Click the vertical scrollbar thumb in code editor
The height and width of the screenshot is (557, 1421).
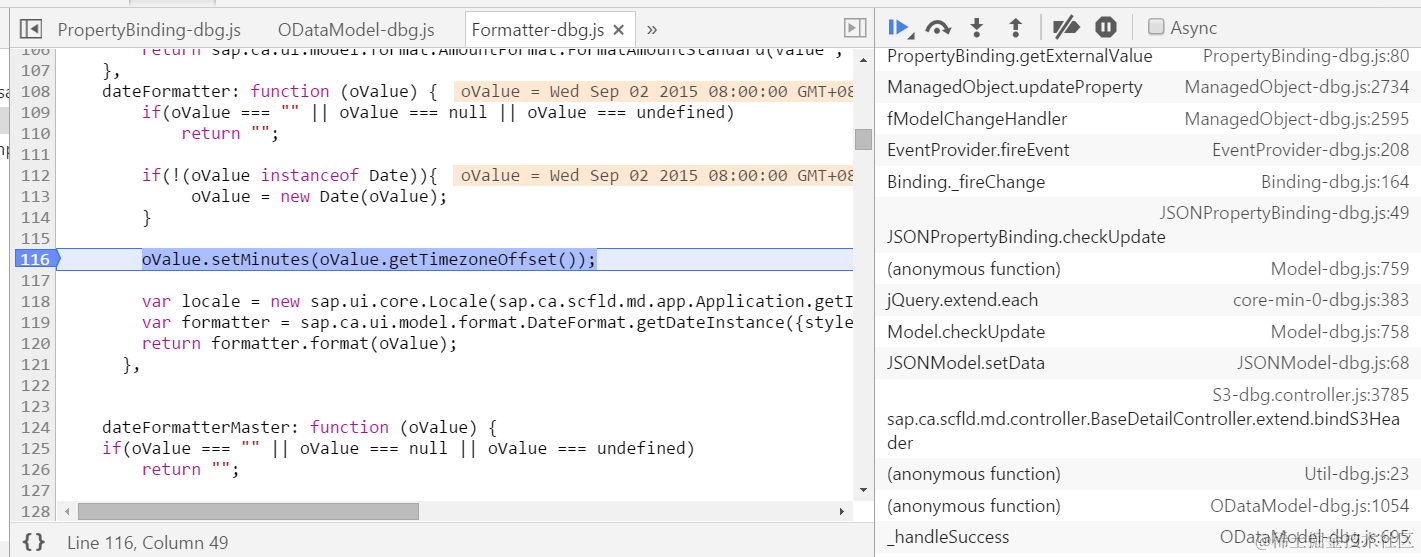pos(863,139)
